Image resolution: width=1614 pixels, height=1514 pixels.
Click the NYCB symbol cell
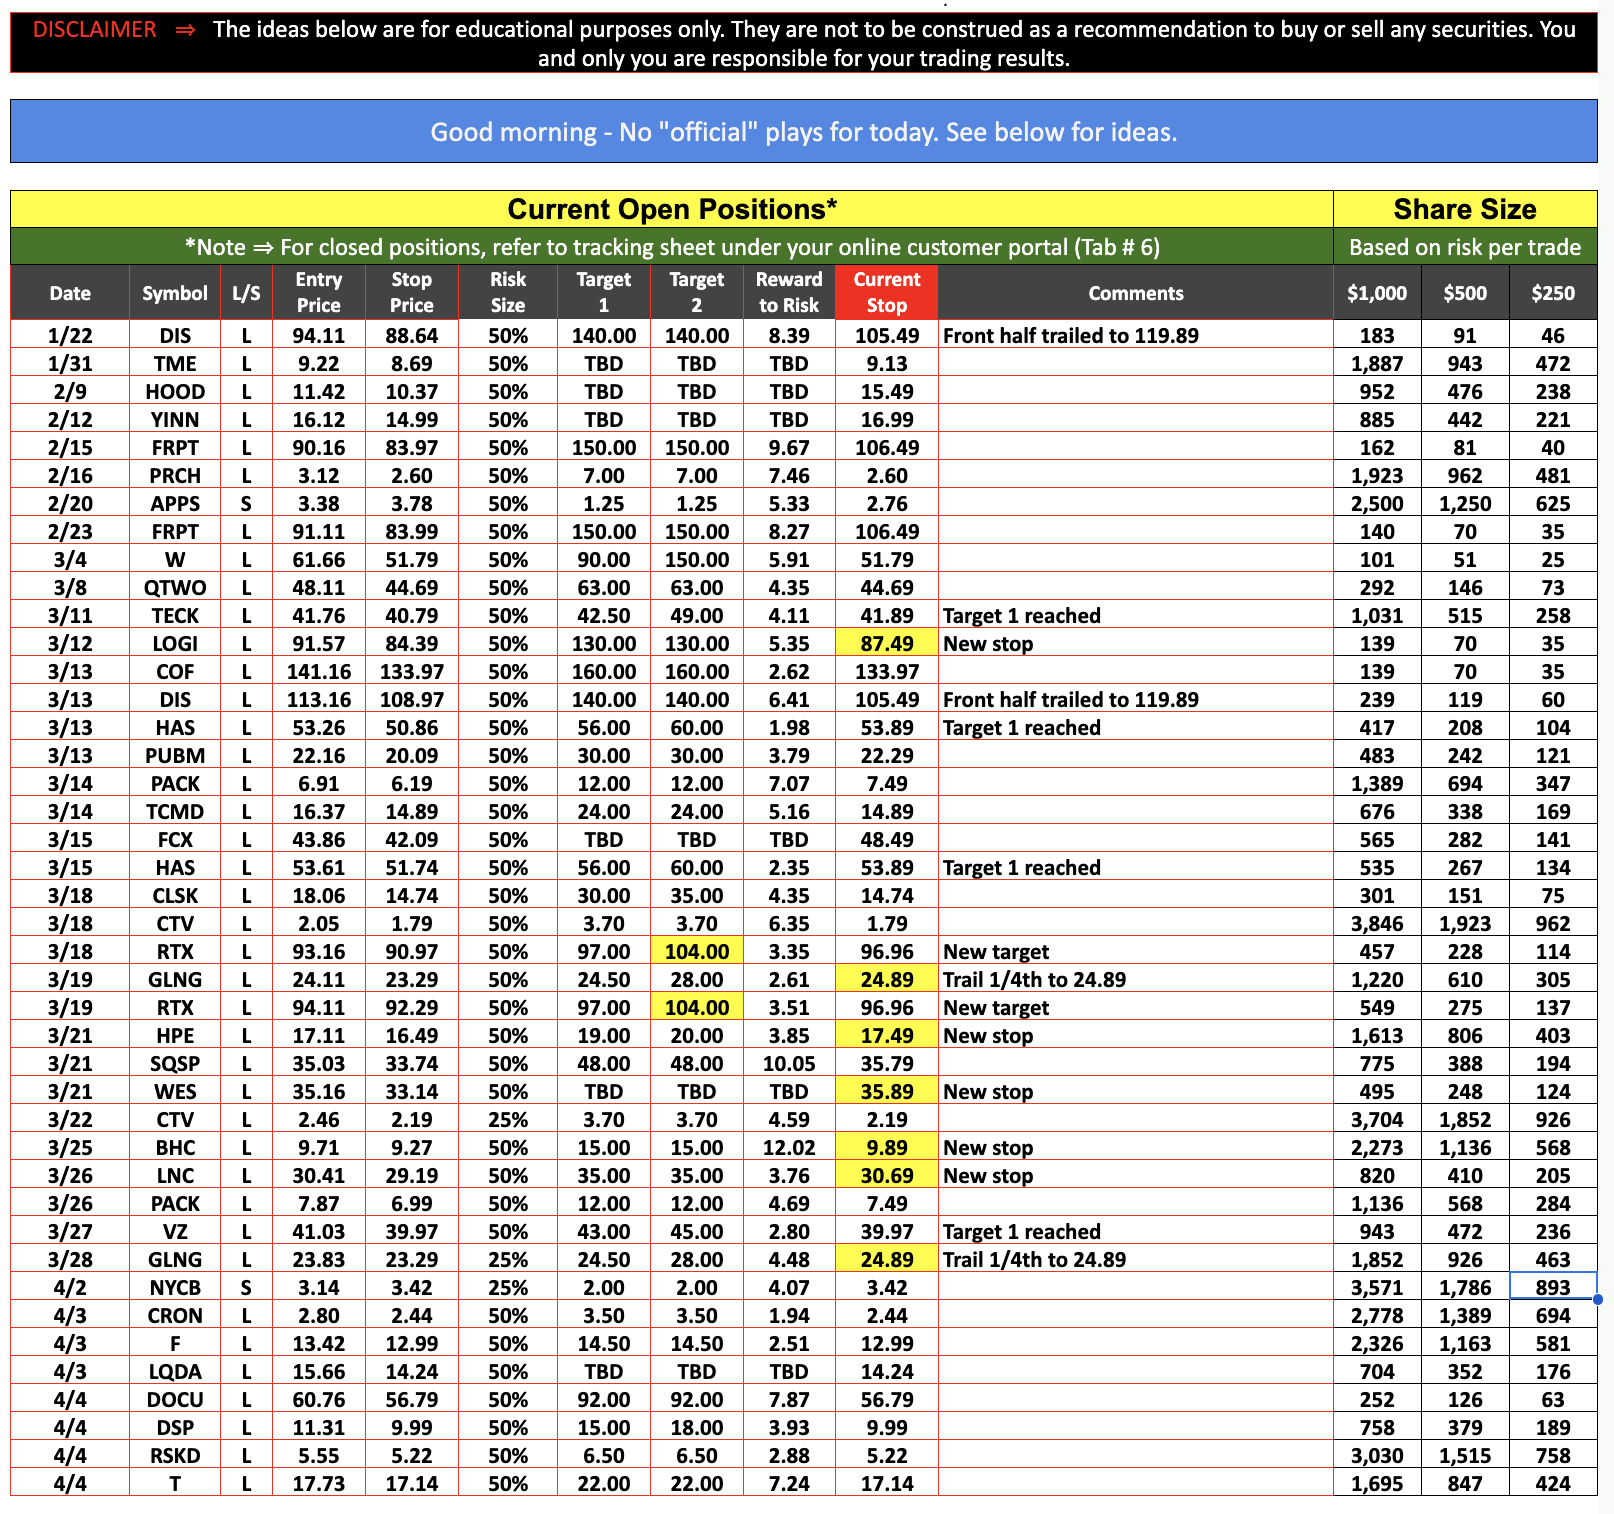175,1288
